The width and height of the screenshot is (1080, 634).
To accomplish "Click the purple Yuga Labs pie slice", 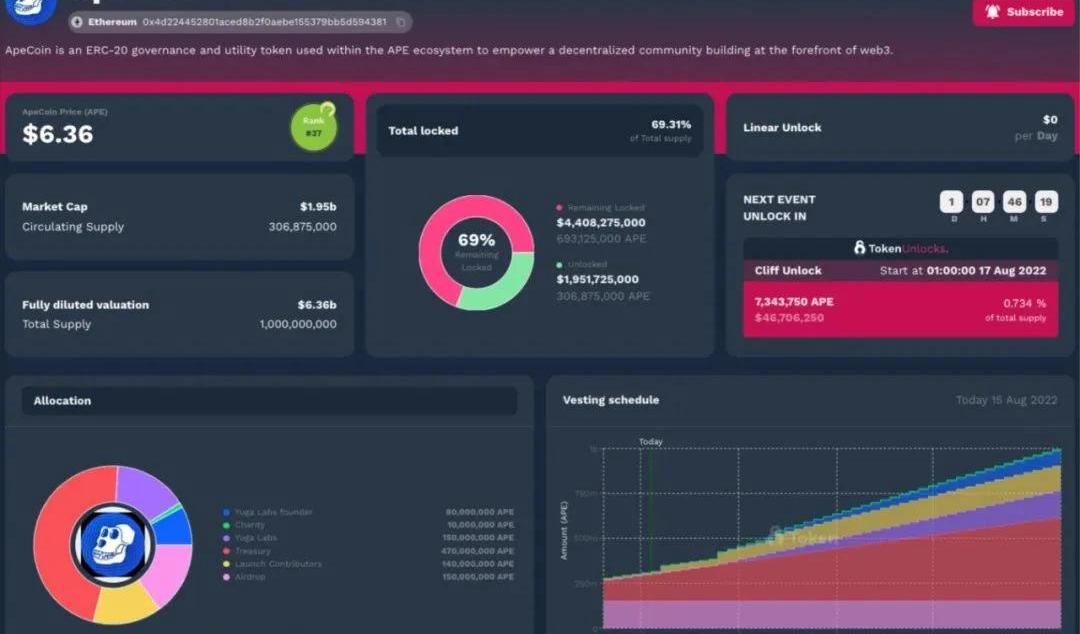I will pos(143,489).
